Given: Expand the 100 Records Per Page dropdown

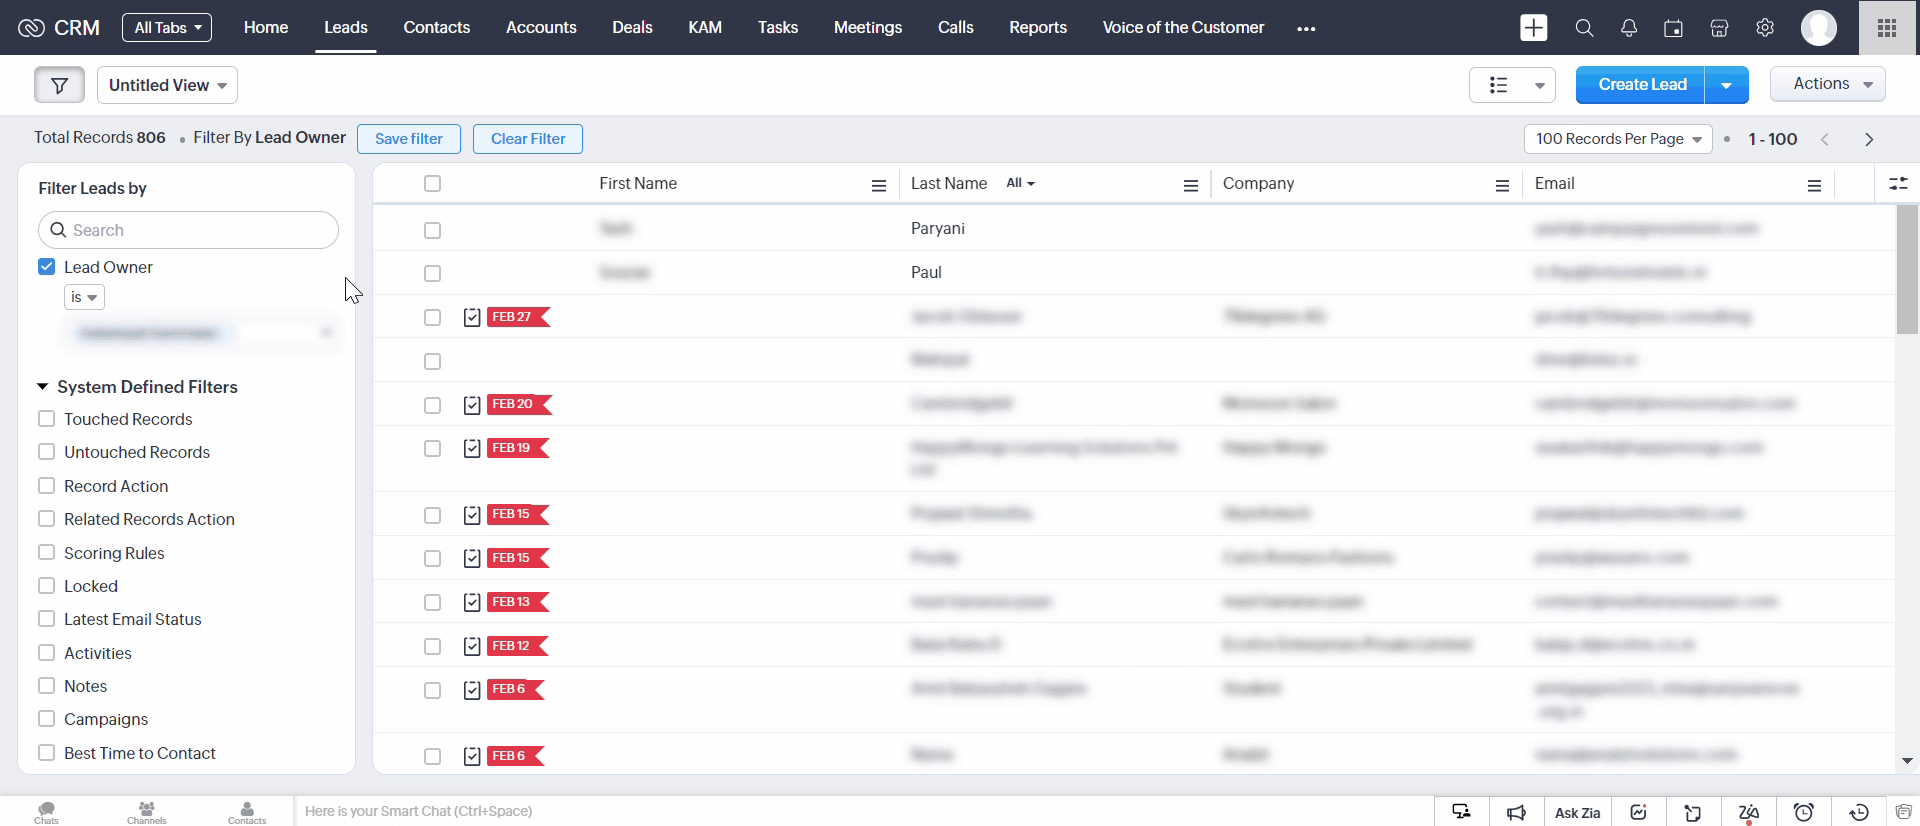Looking at the screenshot, I should pos(1617,139).
